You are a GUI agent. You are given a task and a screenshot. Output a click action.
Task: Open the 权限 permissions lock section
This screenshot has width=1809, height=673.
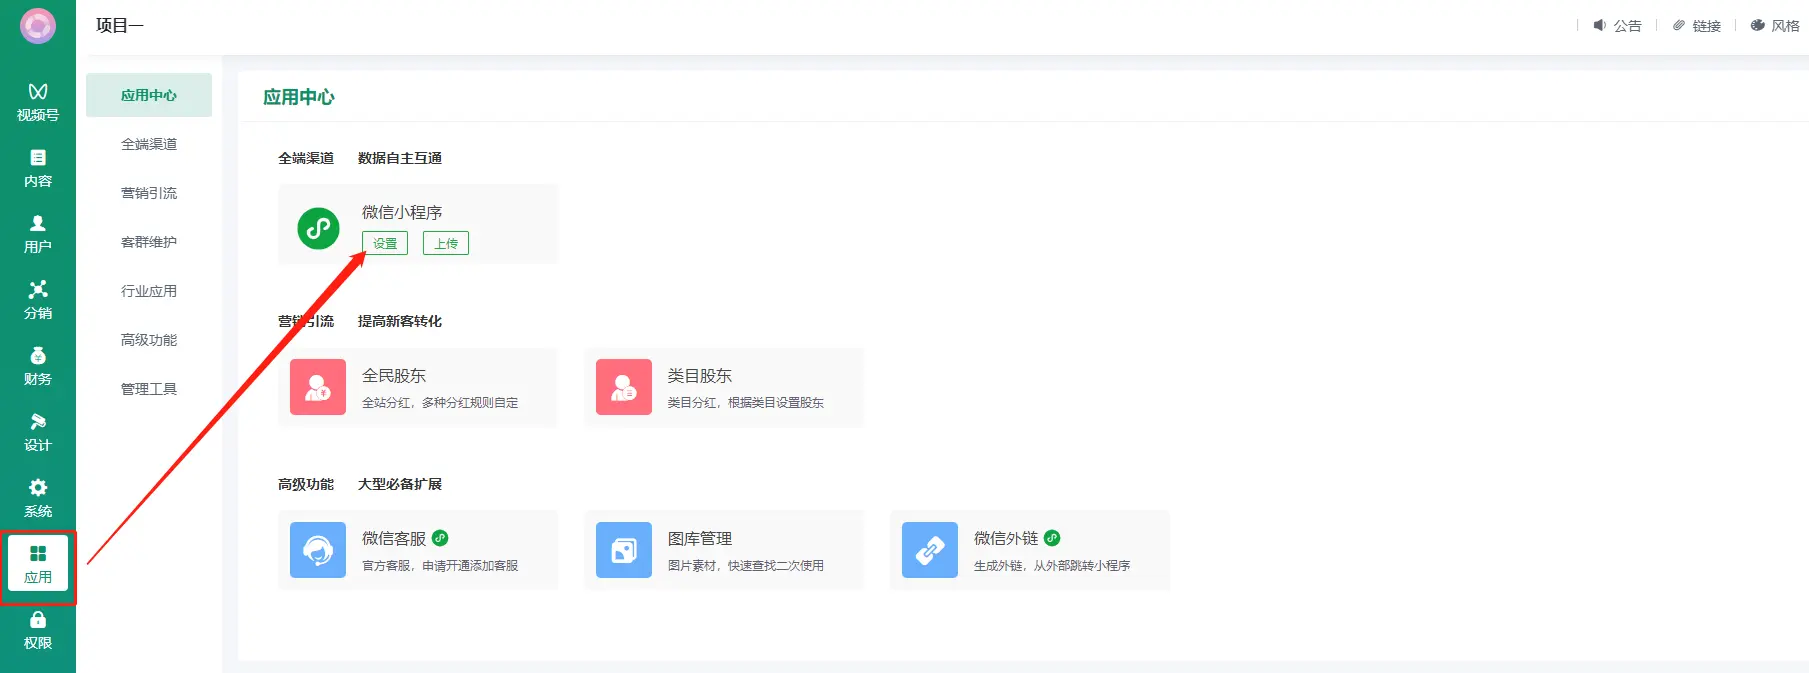[x=38, y=630]
